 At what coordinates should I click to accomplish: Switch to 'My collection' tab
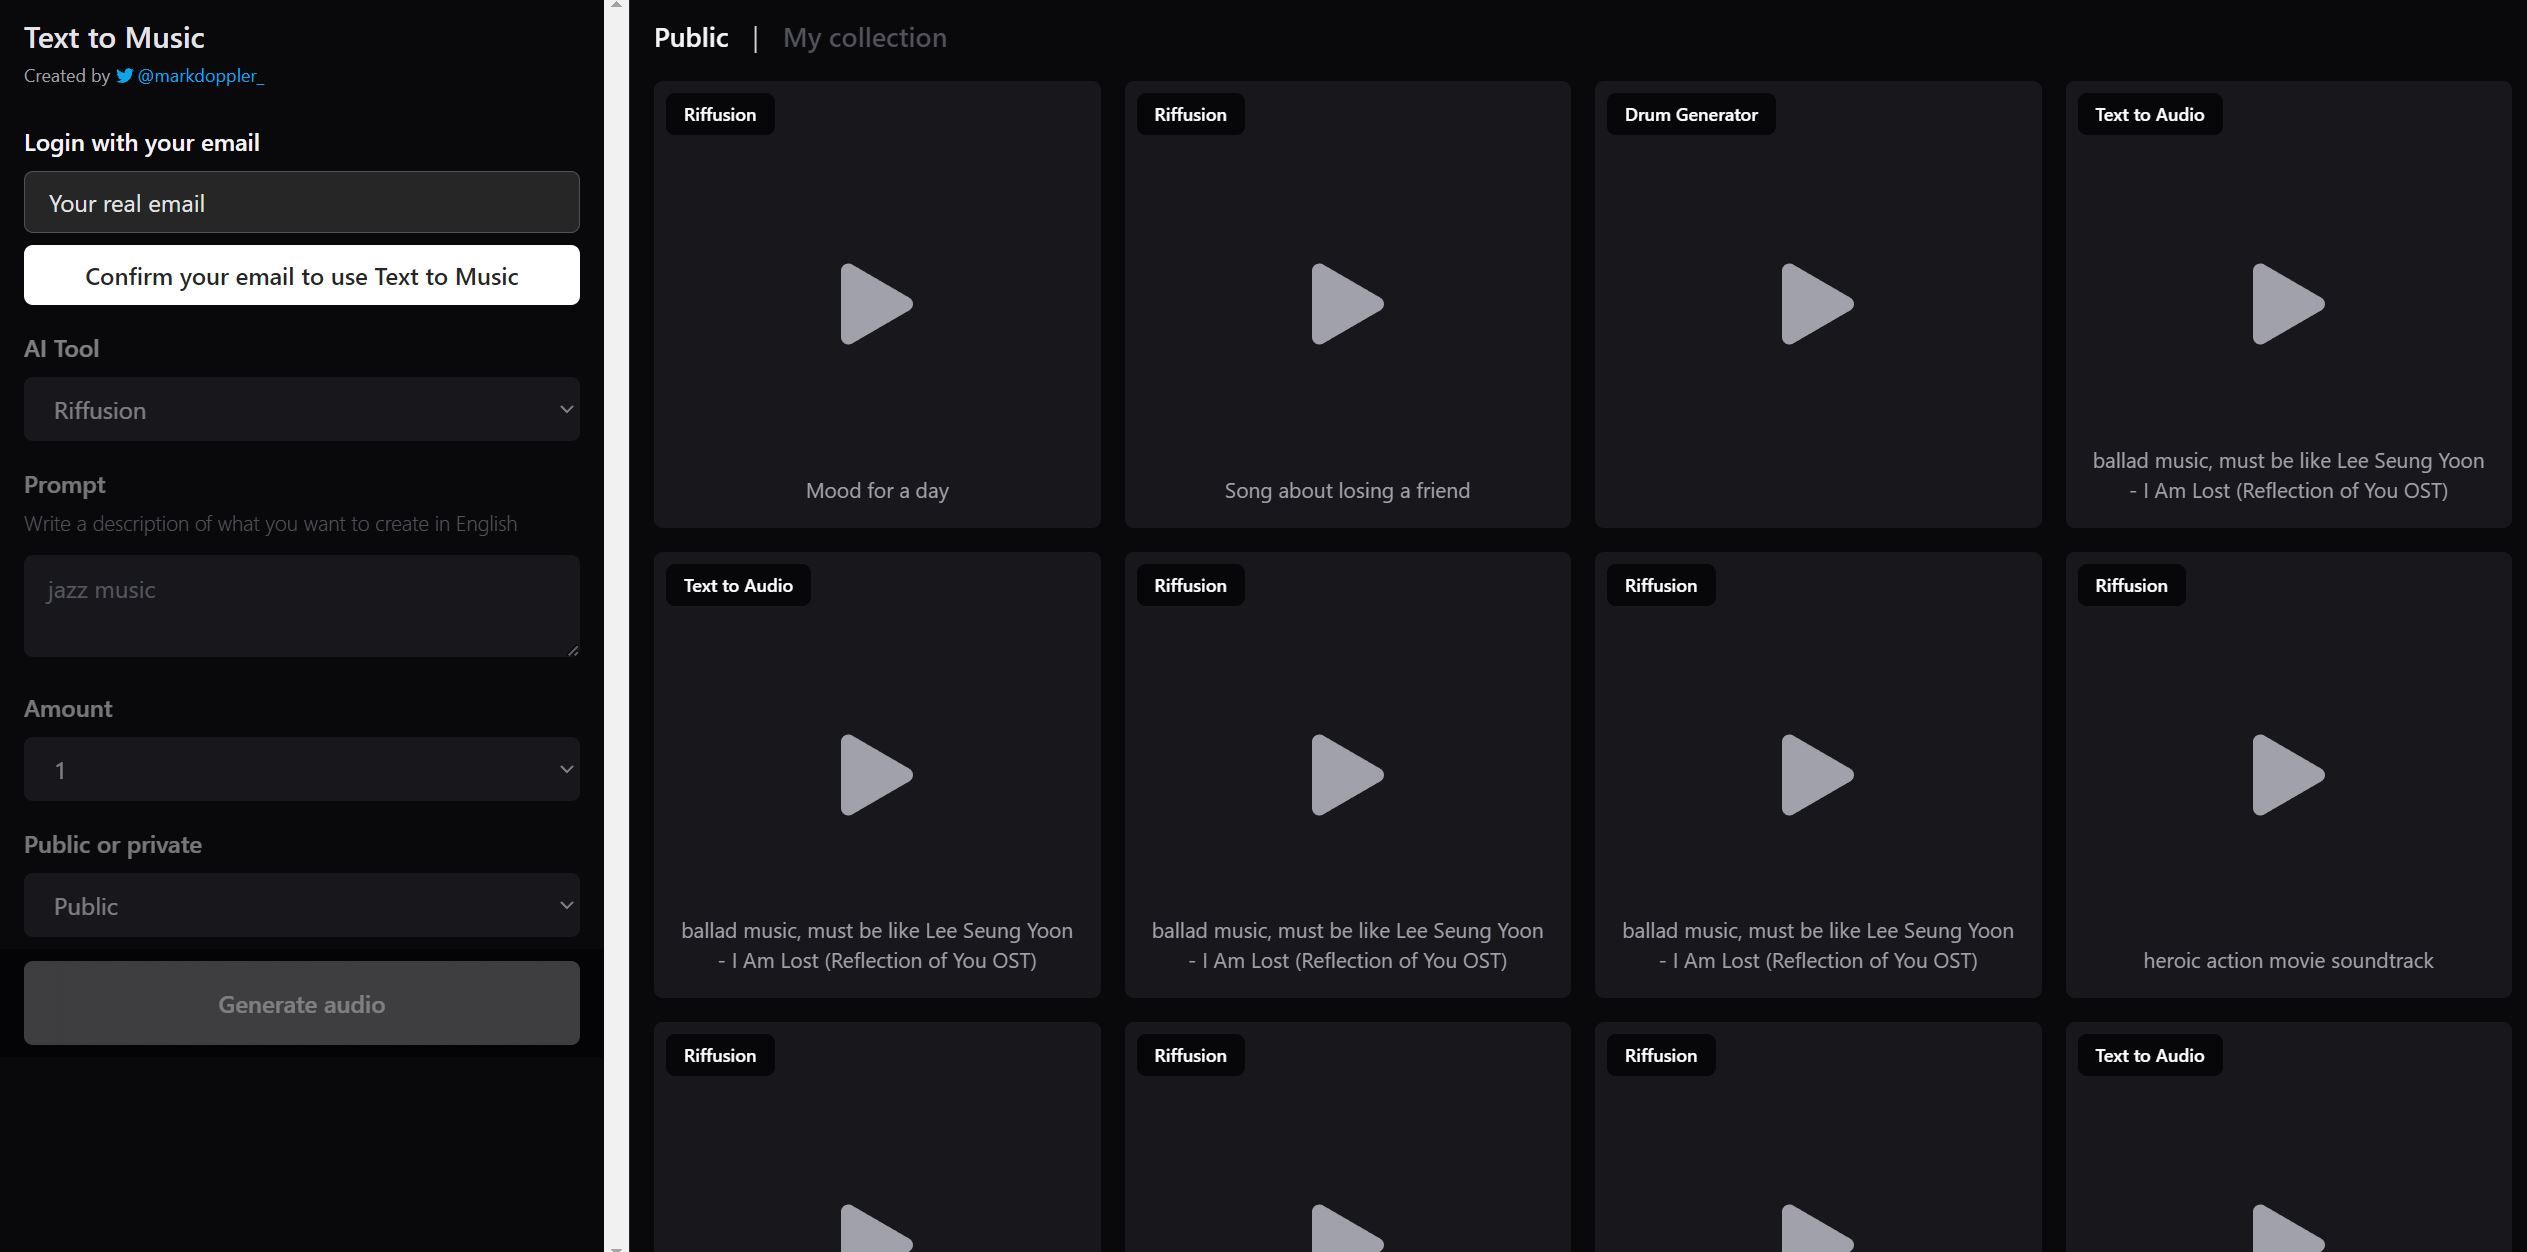click(x=865, y=35)
